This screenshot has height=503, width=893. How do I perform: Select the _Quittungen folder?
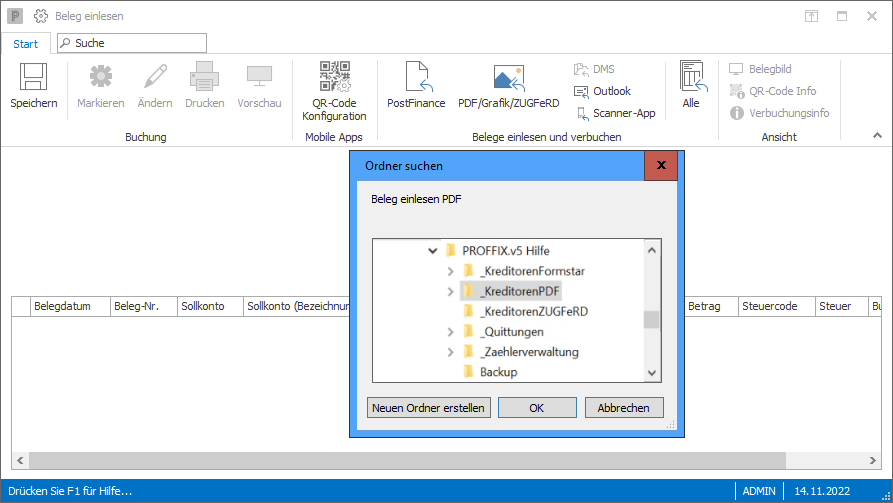coord(511,332)
